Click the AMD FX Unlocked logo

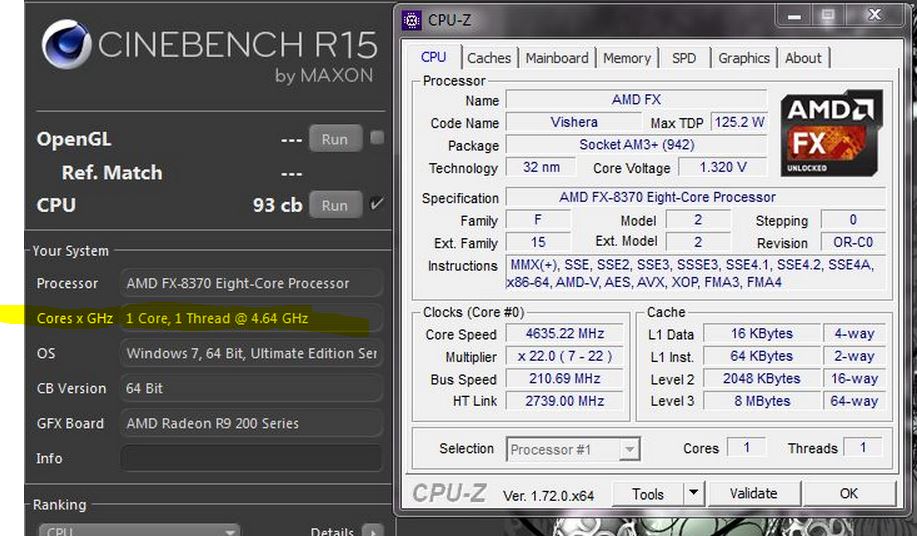pos(830,133)
